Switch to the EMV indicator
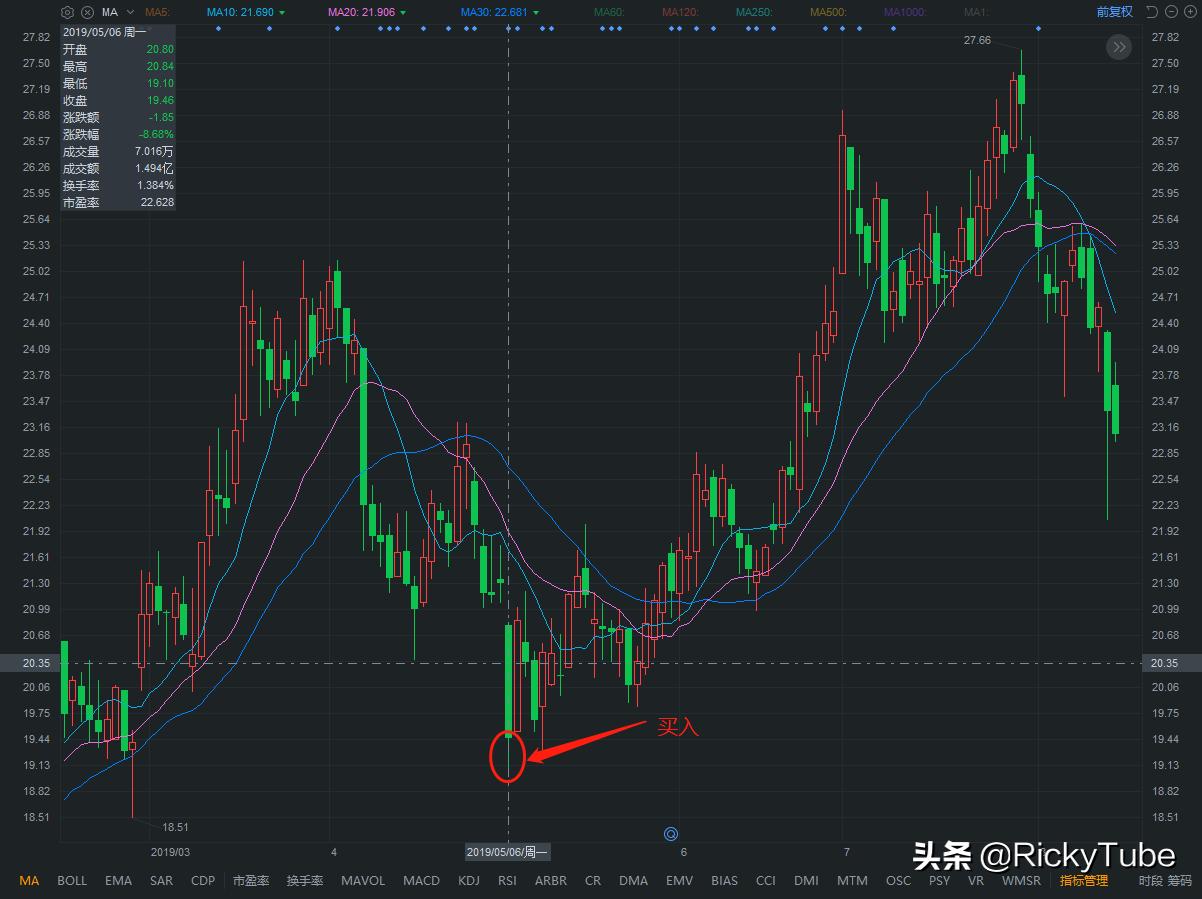 (679, 881)
